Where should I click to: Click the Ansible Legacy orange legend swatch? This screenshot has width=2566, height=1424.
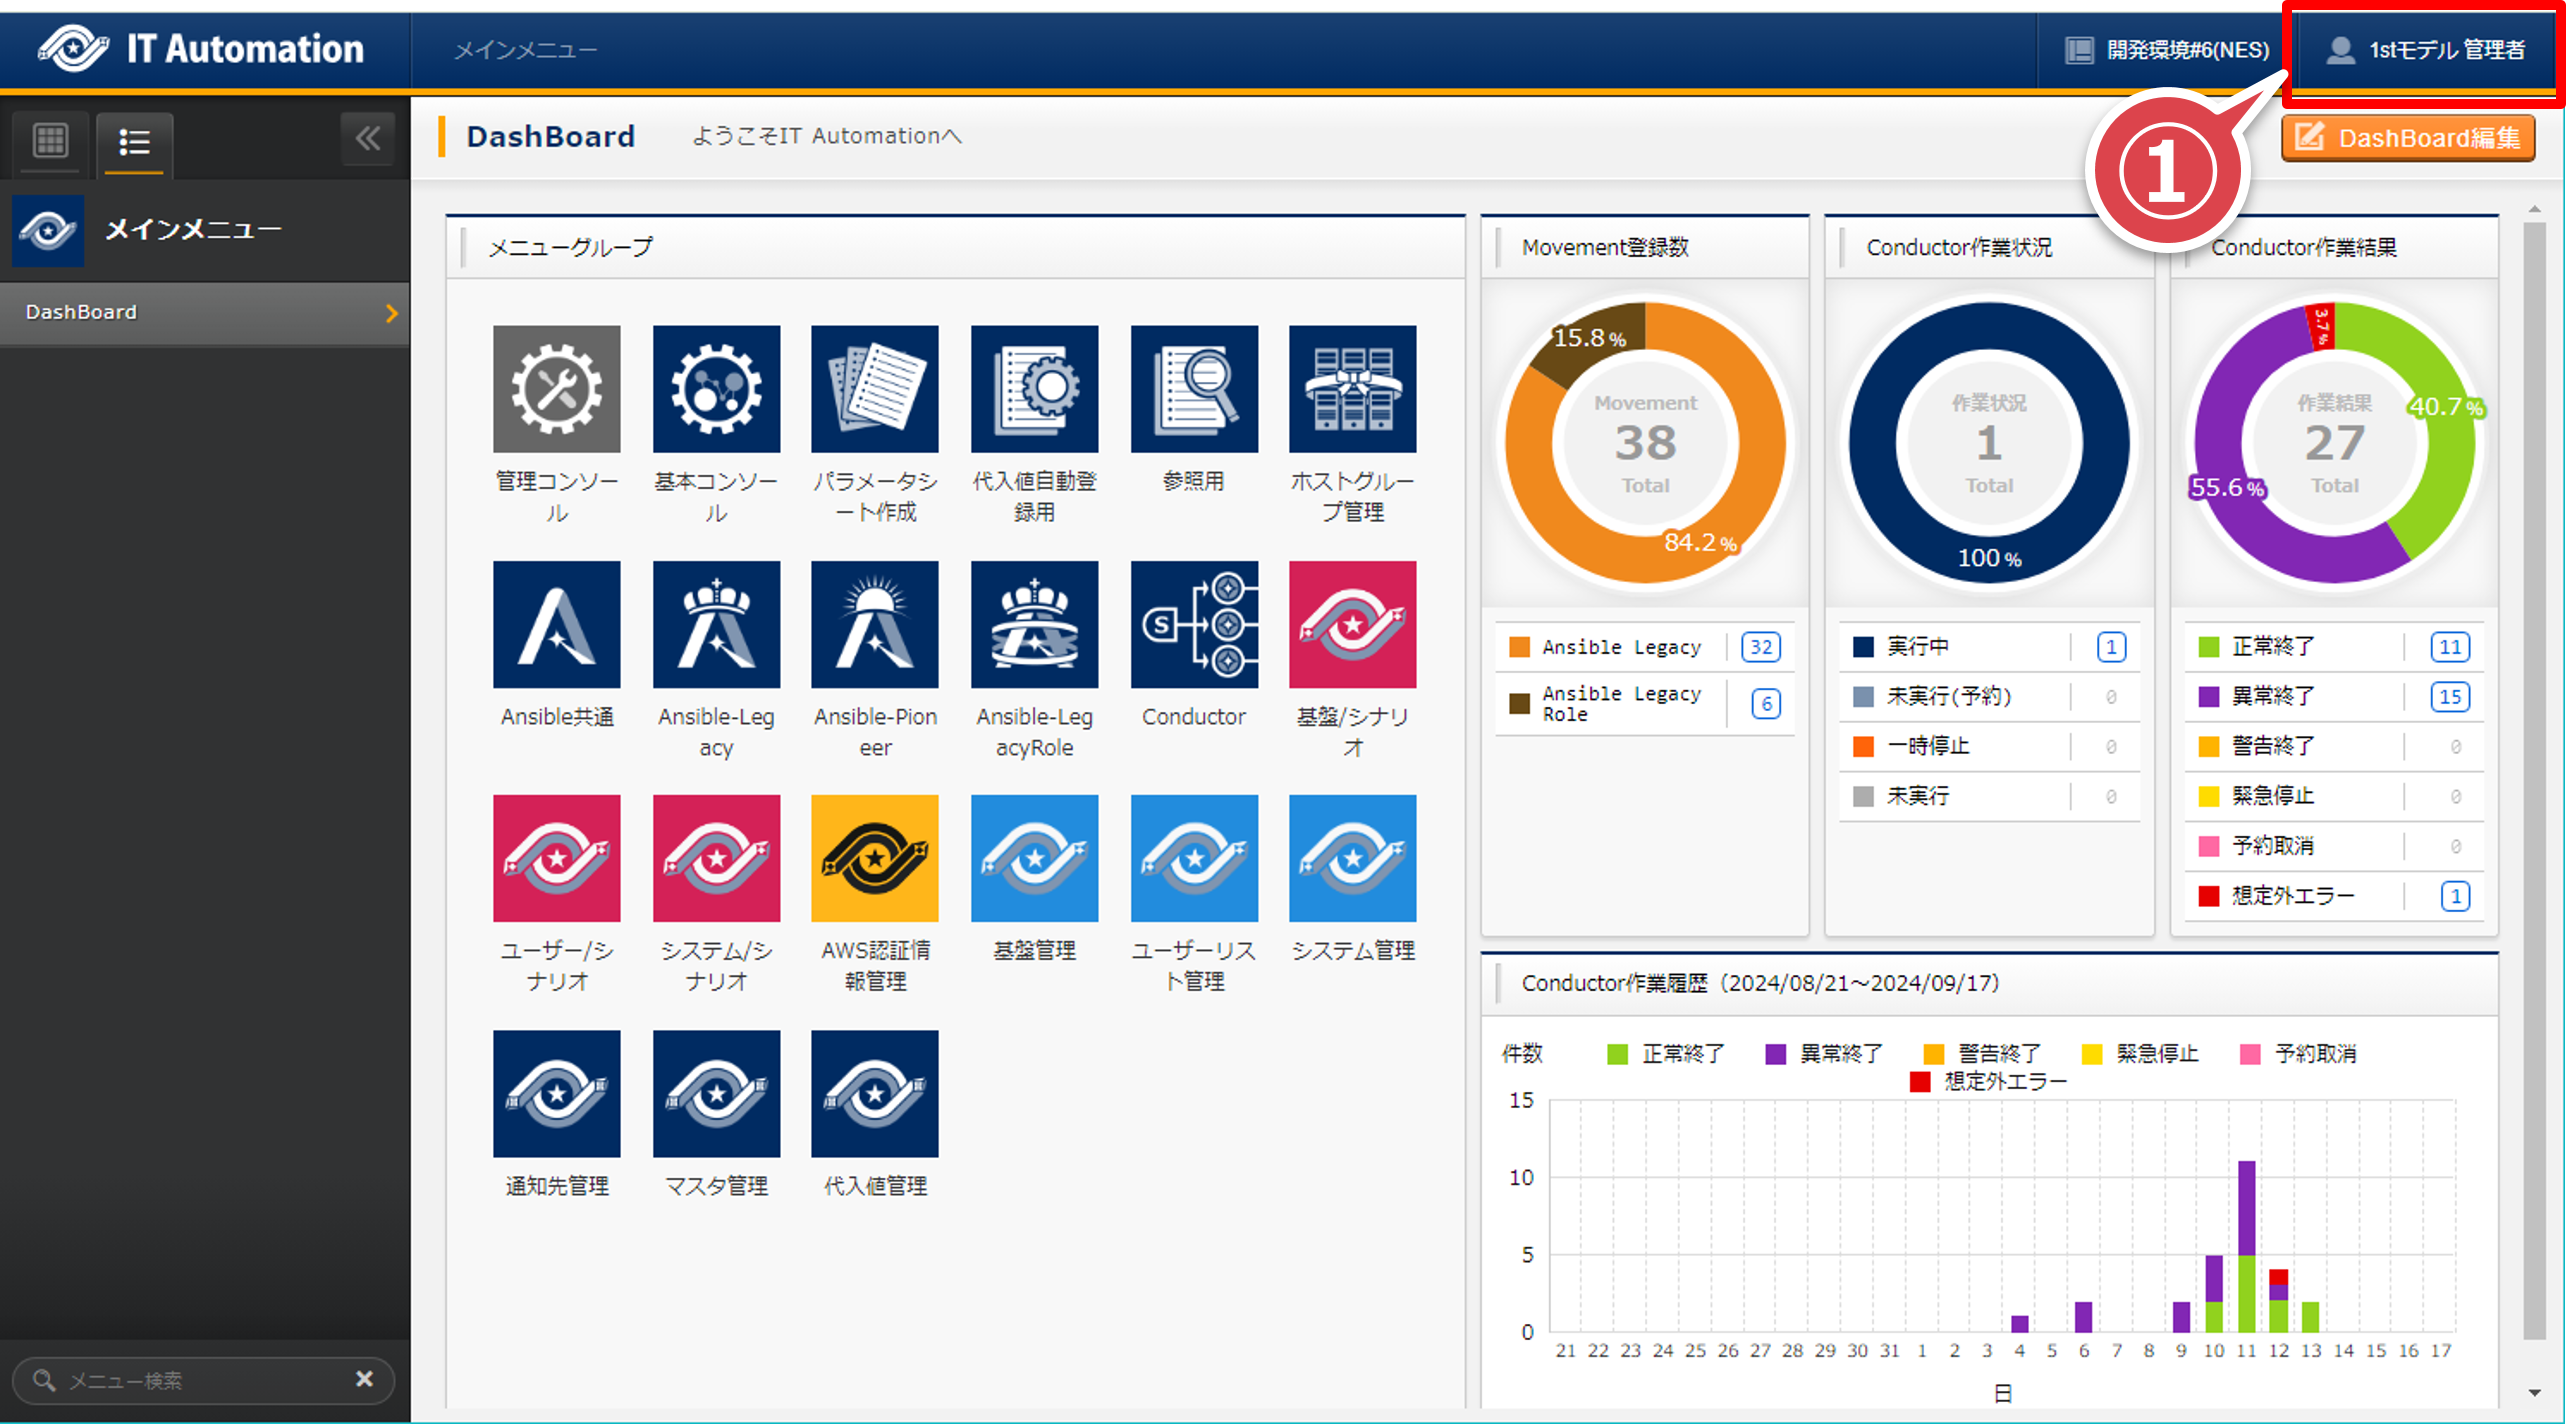pos(1519,647)
